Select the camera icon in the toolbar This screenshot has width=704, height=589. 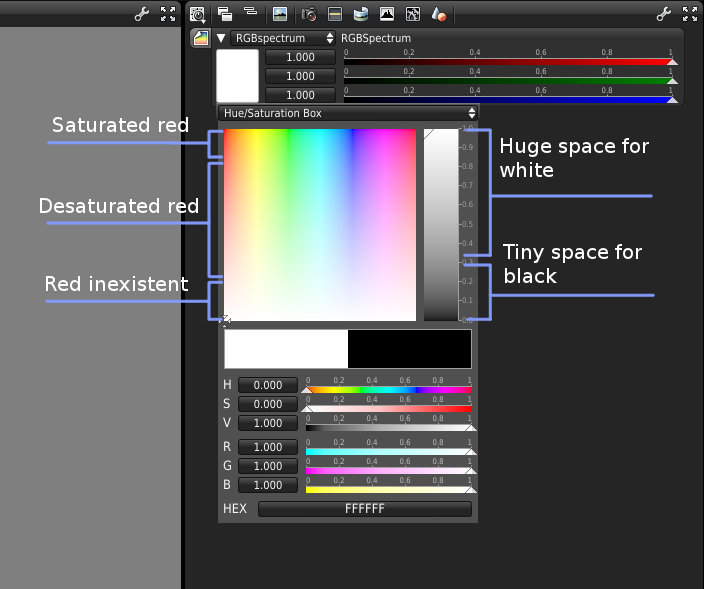tap(309, 14)
